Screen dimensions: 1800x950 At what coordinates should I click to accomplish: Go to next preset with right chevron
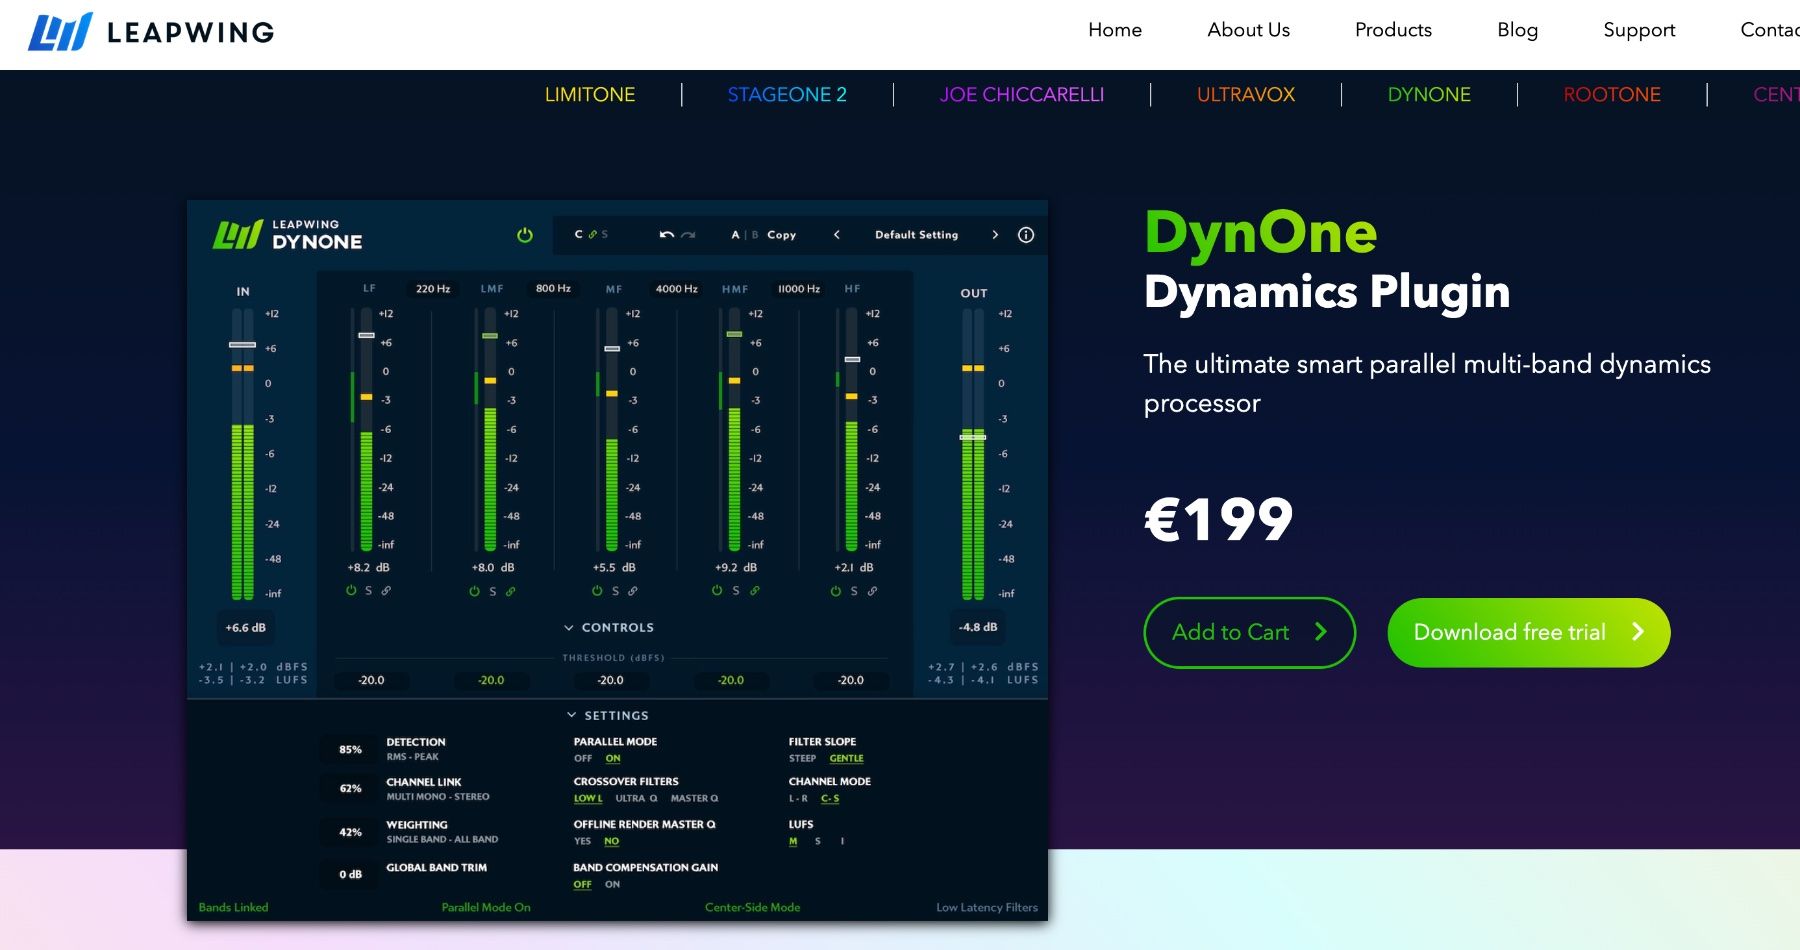point(995,235)
